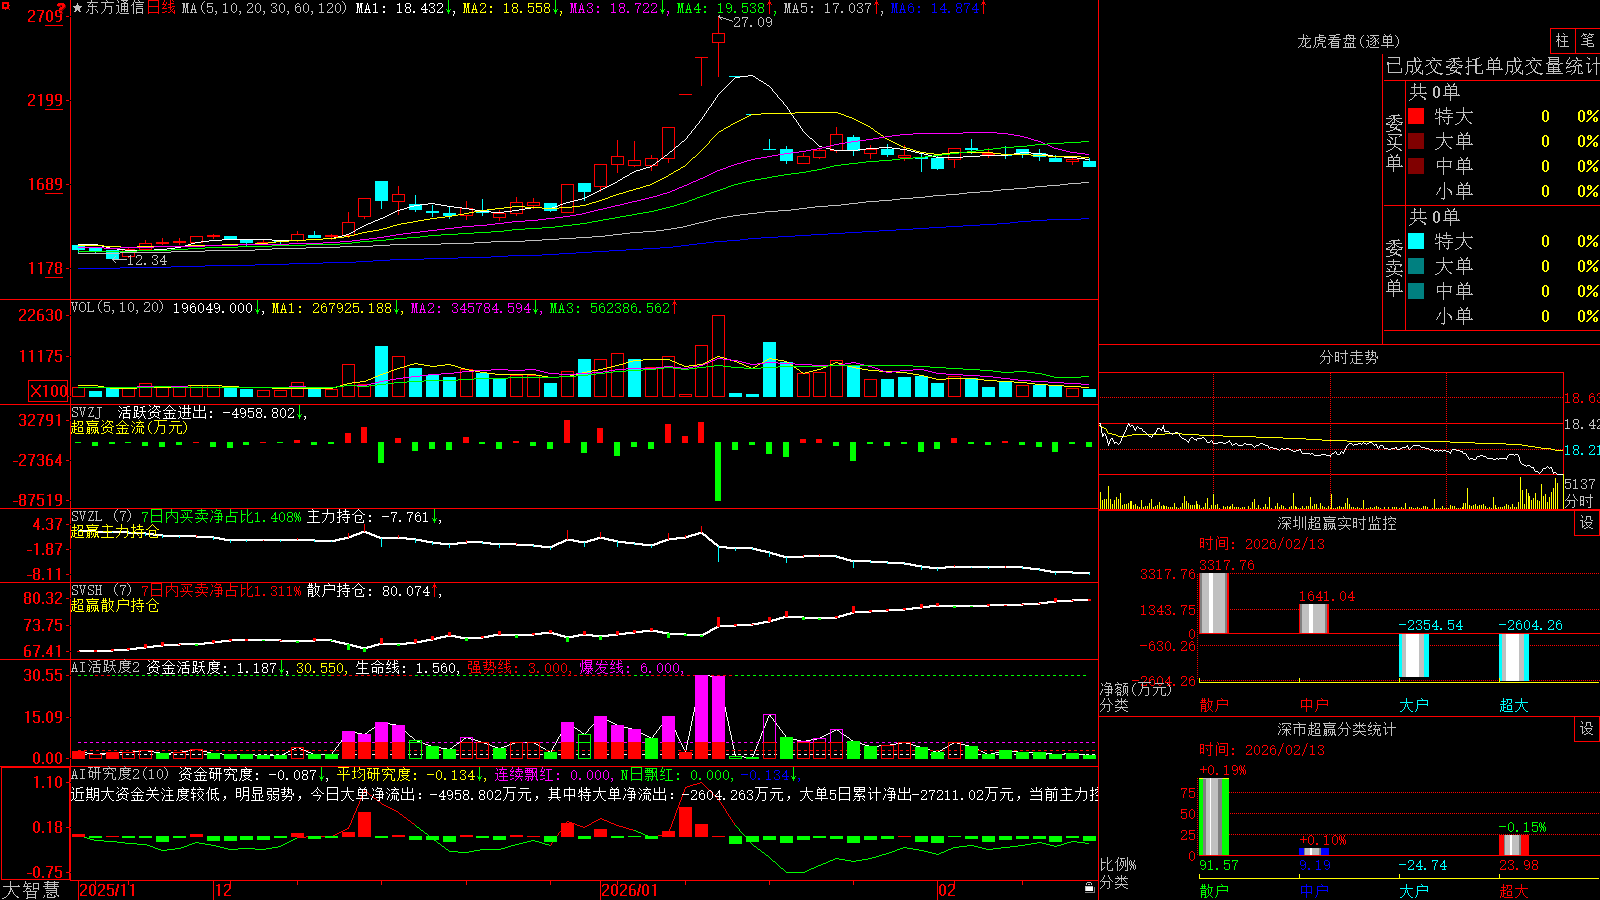Viewport: 1600px width, 900px height.
Task: Click the 27.09 high price annotation
Action: [752, 22]
